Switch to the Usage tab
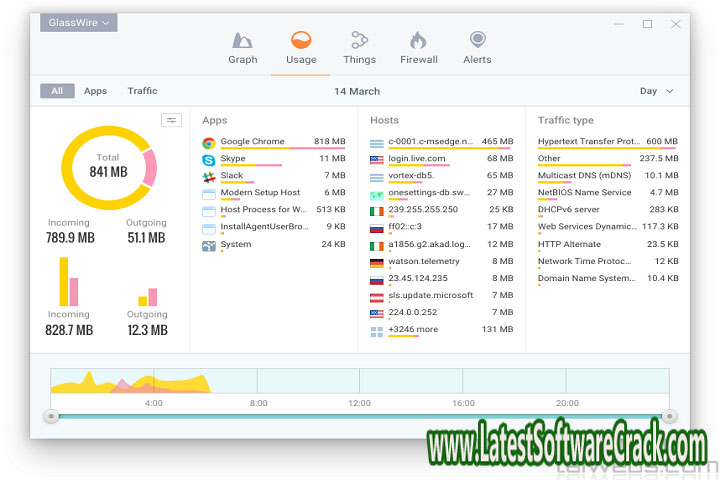This screenshot has height=480, width=720. (x=301, y=47)
